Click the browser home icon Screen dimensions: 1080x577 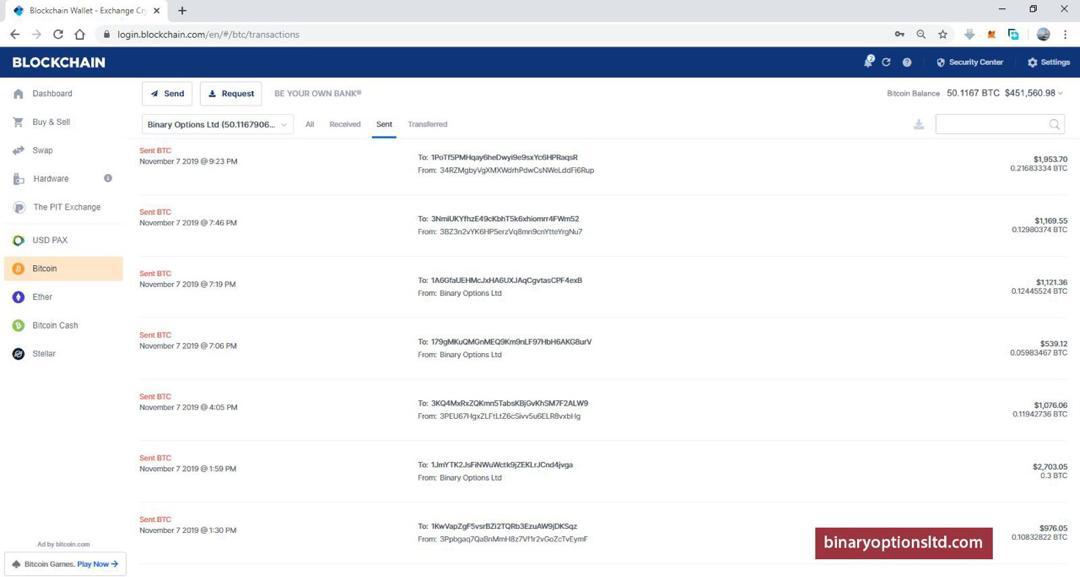[x=80, y=34]
